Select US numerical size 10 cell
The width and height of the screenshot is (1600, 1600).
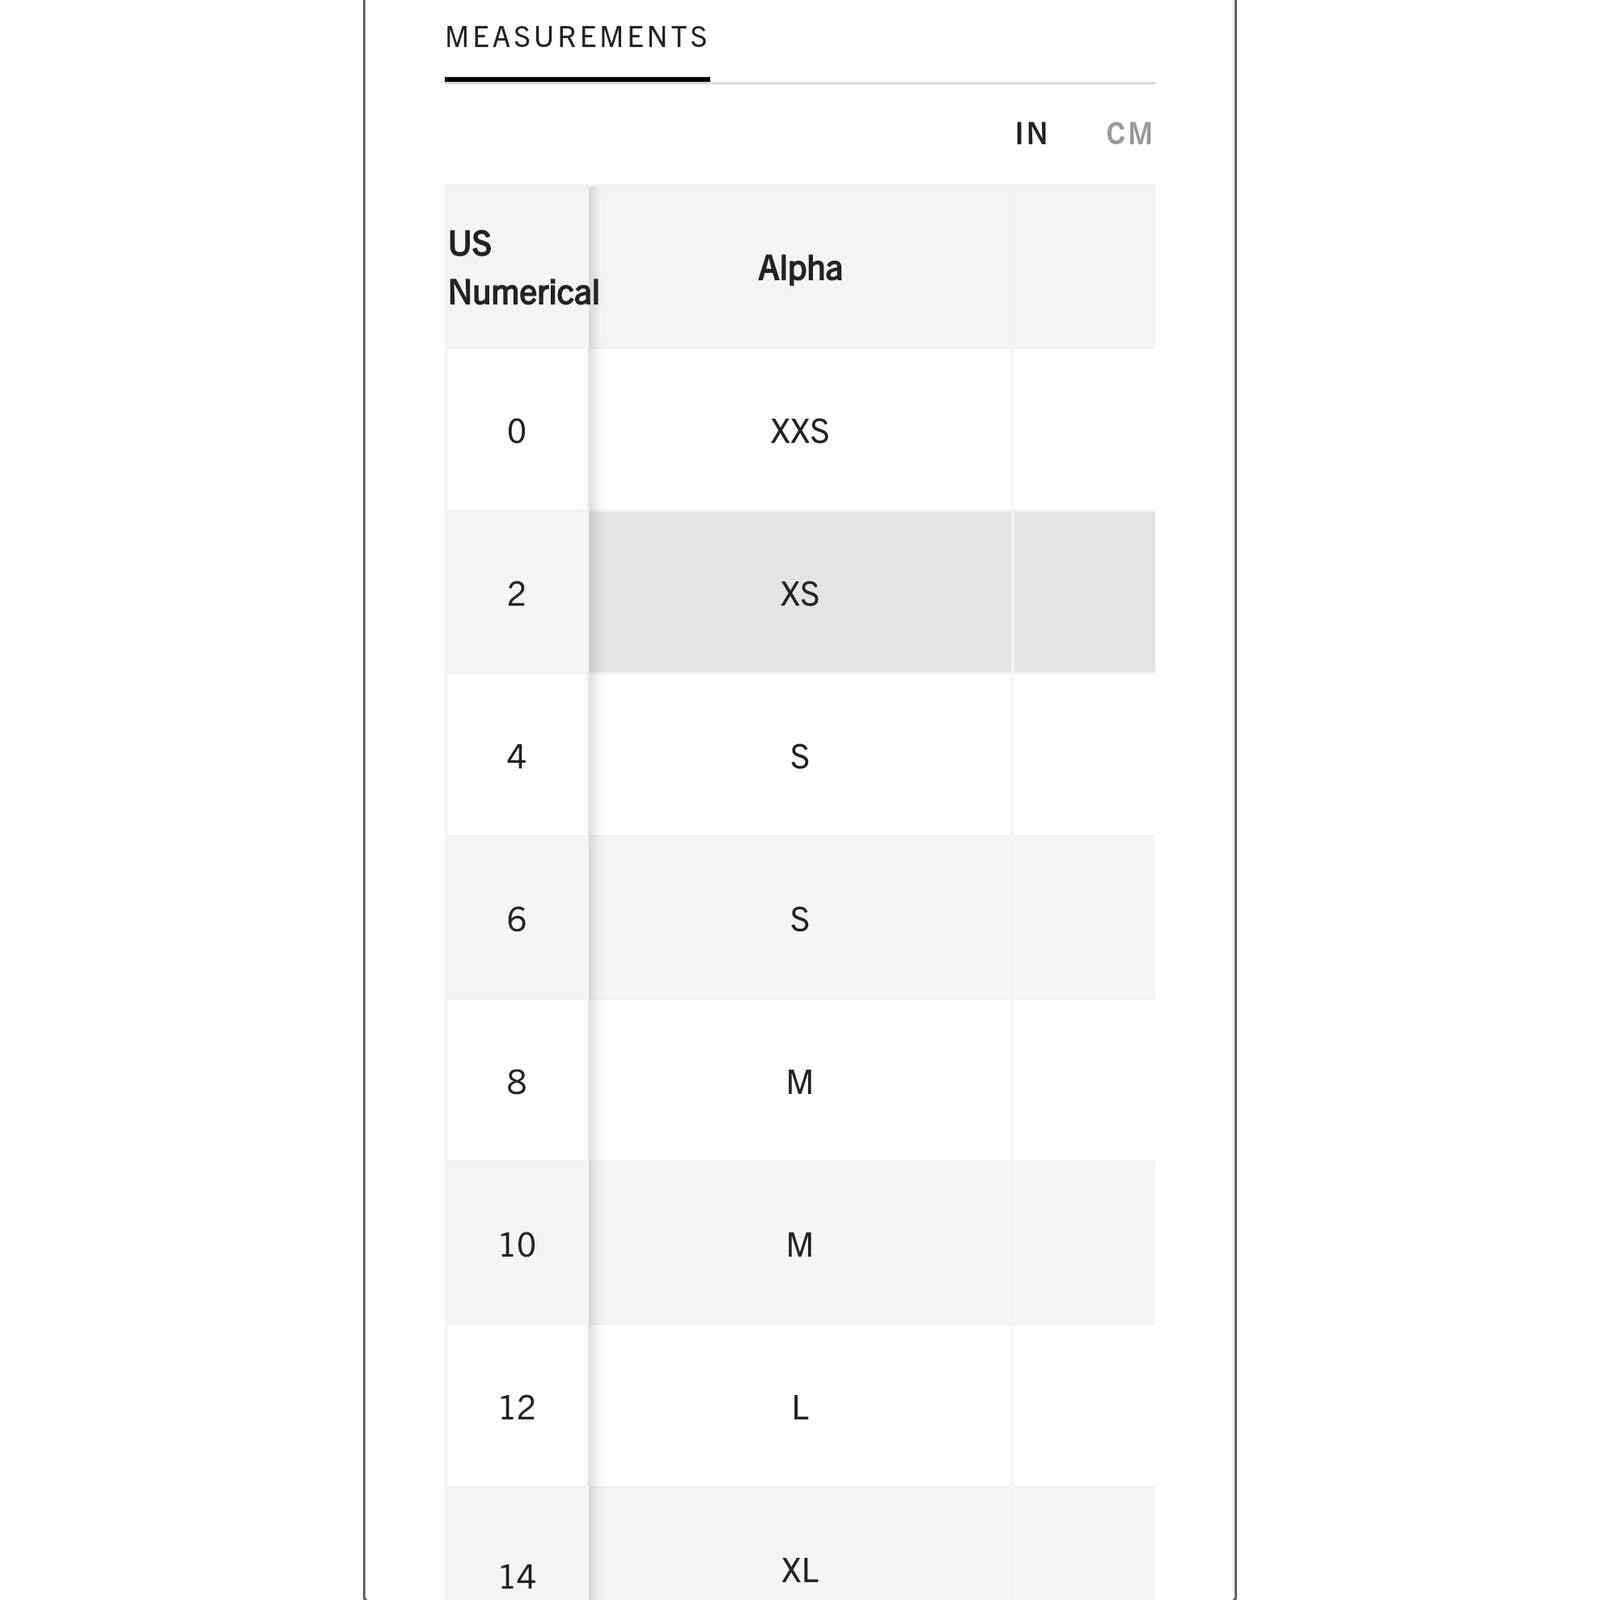(516, 1245)
